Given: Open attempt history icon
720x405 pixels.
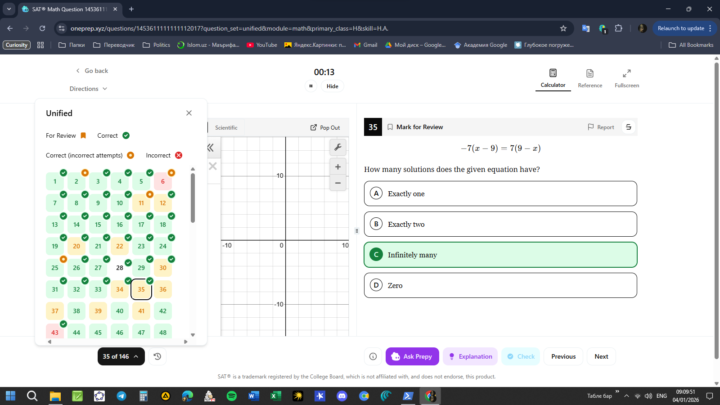Looking at the screenshot, I should pyautogui.click(x=157, y=356).
